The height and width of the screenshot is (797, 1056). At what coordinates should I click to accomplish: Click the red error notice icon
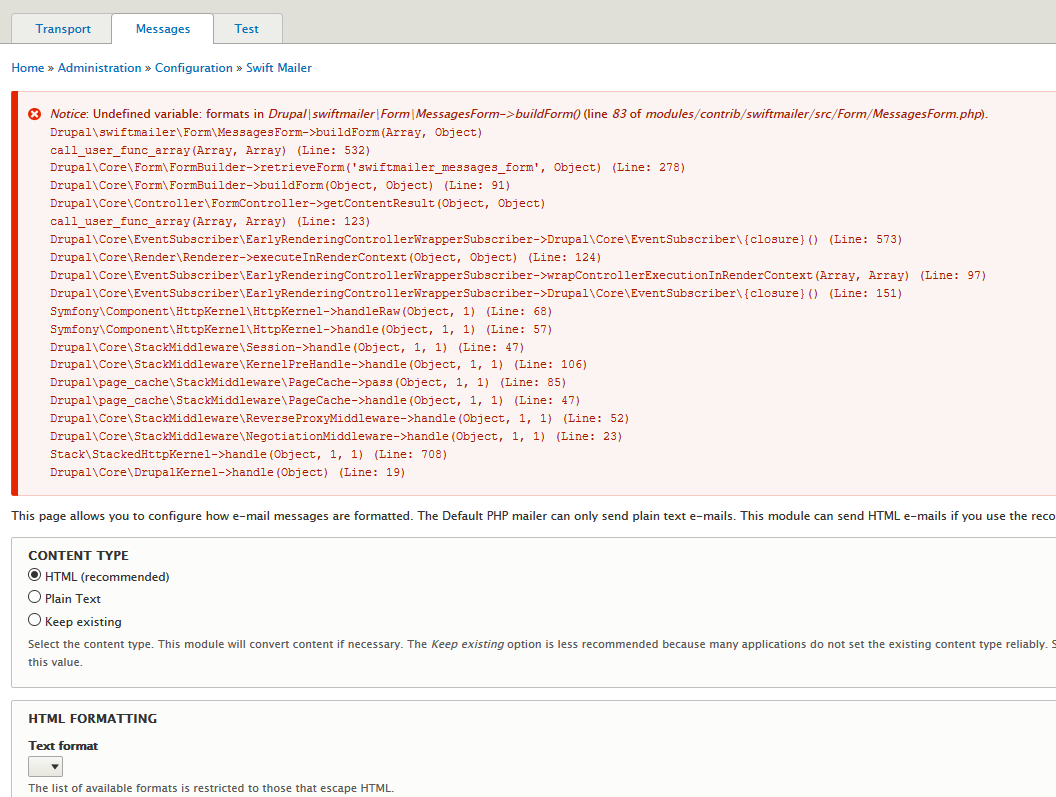pos(34,113)
